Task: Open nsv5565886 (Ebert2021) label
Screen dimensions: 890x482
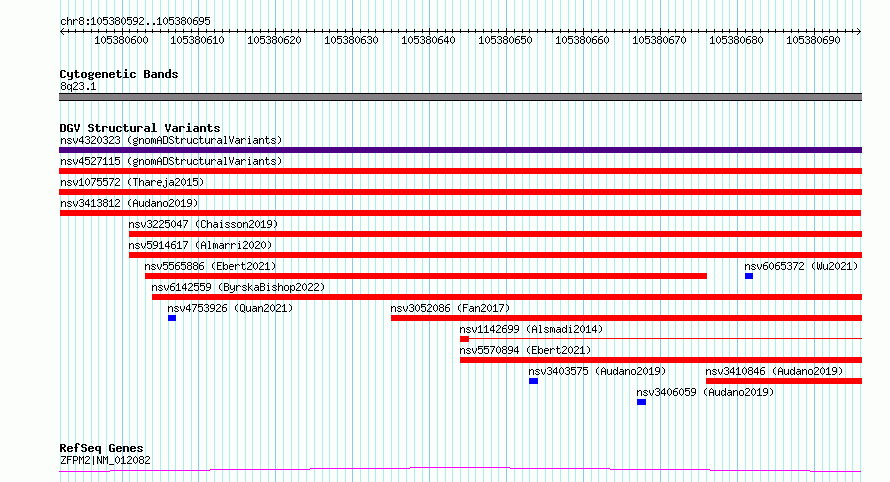Action: point(210,266)
